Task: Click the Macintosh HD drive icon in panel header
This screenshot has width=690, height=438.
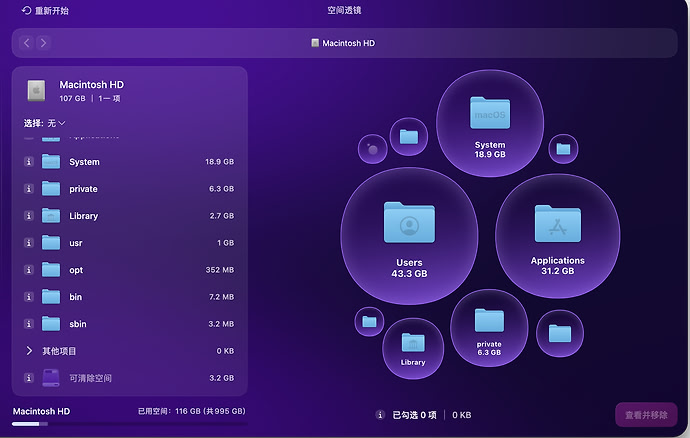Action: pos(37,90)
